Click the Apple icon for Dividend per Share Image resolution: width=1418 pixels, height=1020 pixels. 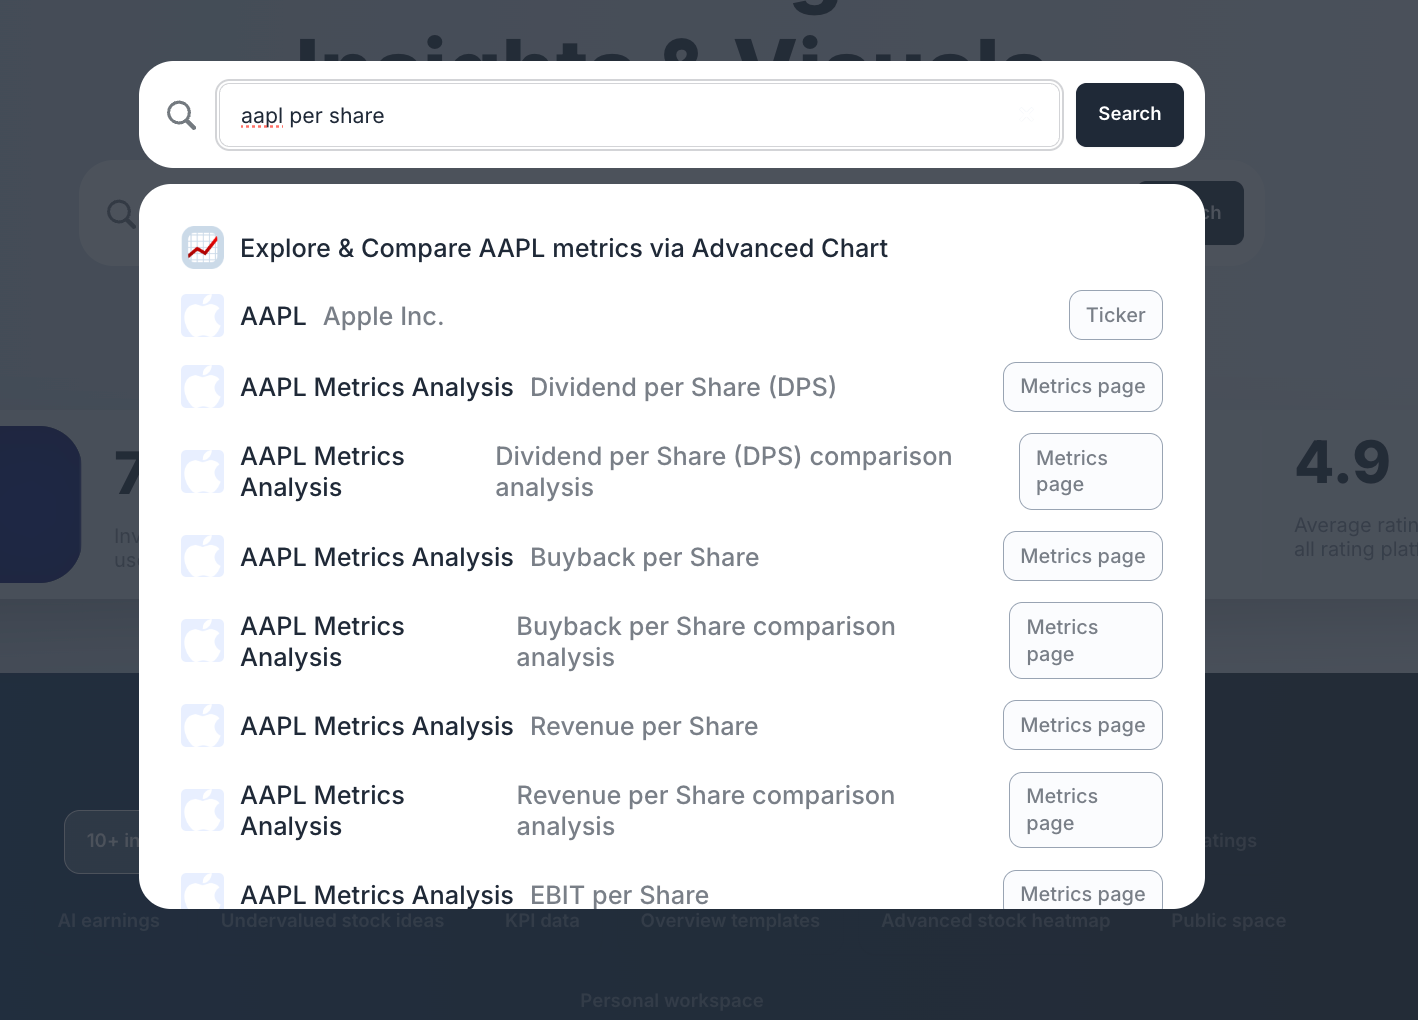click(x=202, y=387)
